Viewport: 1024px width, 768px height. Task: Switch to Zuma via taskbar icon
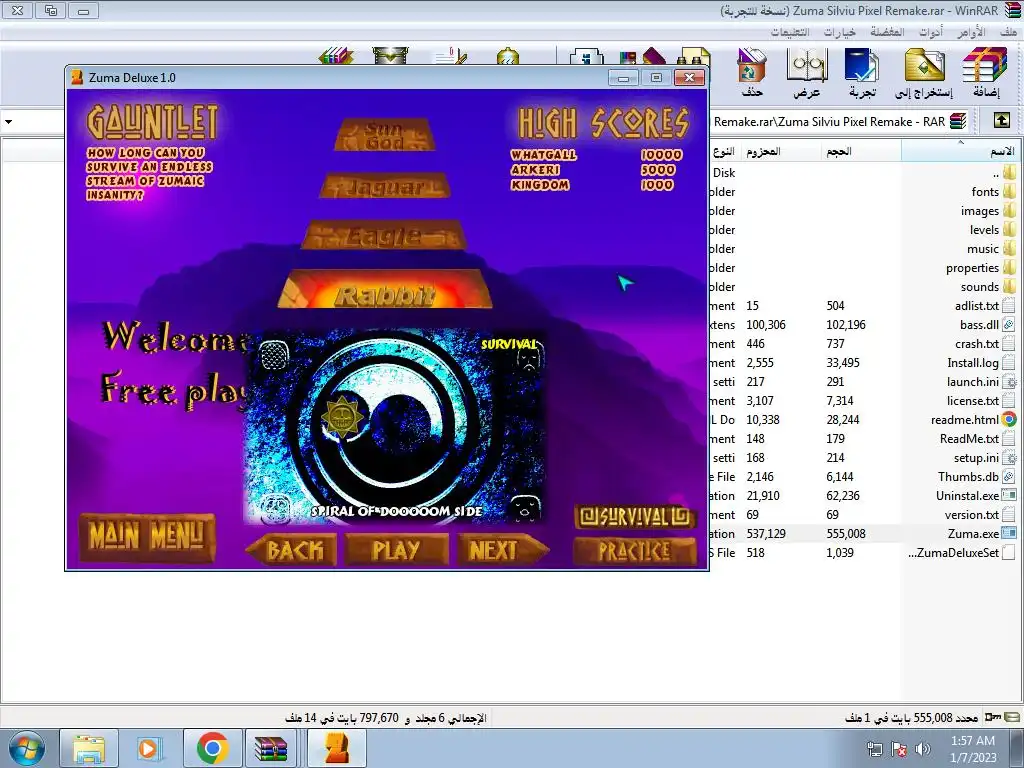336,748
